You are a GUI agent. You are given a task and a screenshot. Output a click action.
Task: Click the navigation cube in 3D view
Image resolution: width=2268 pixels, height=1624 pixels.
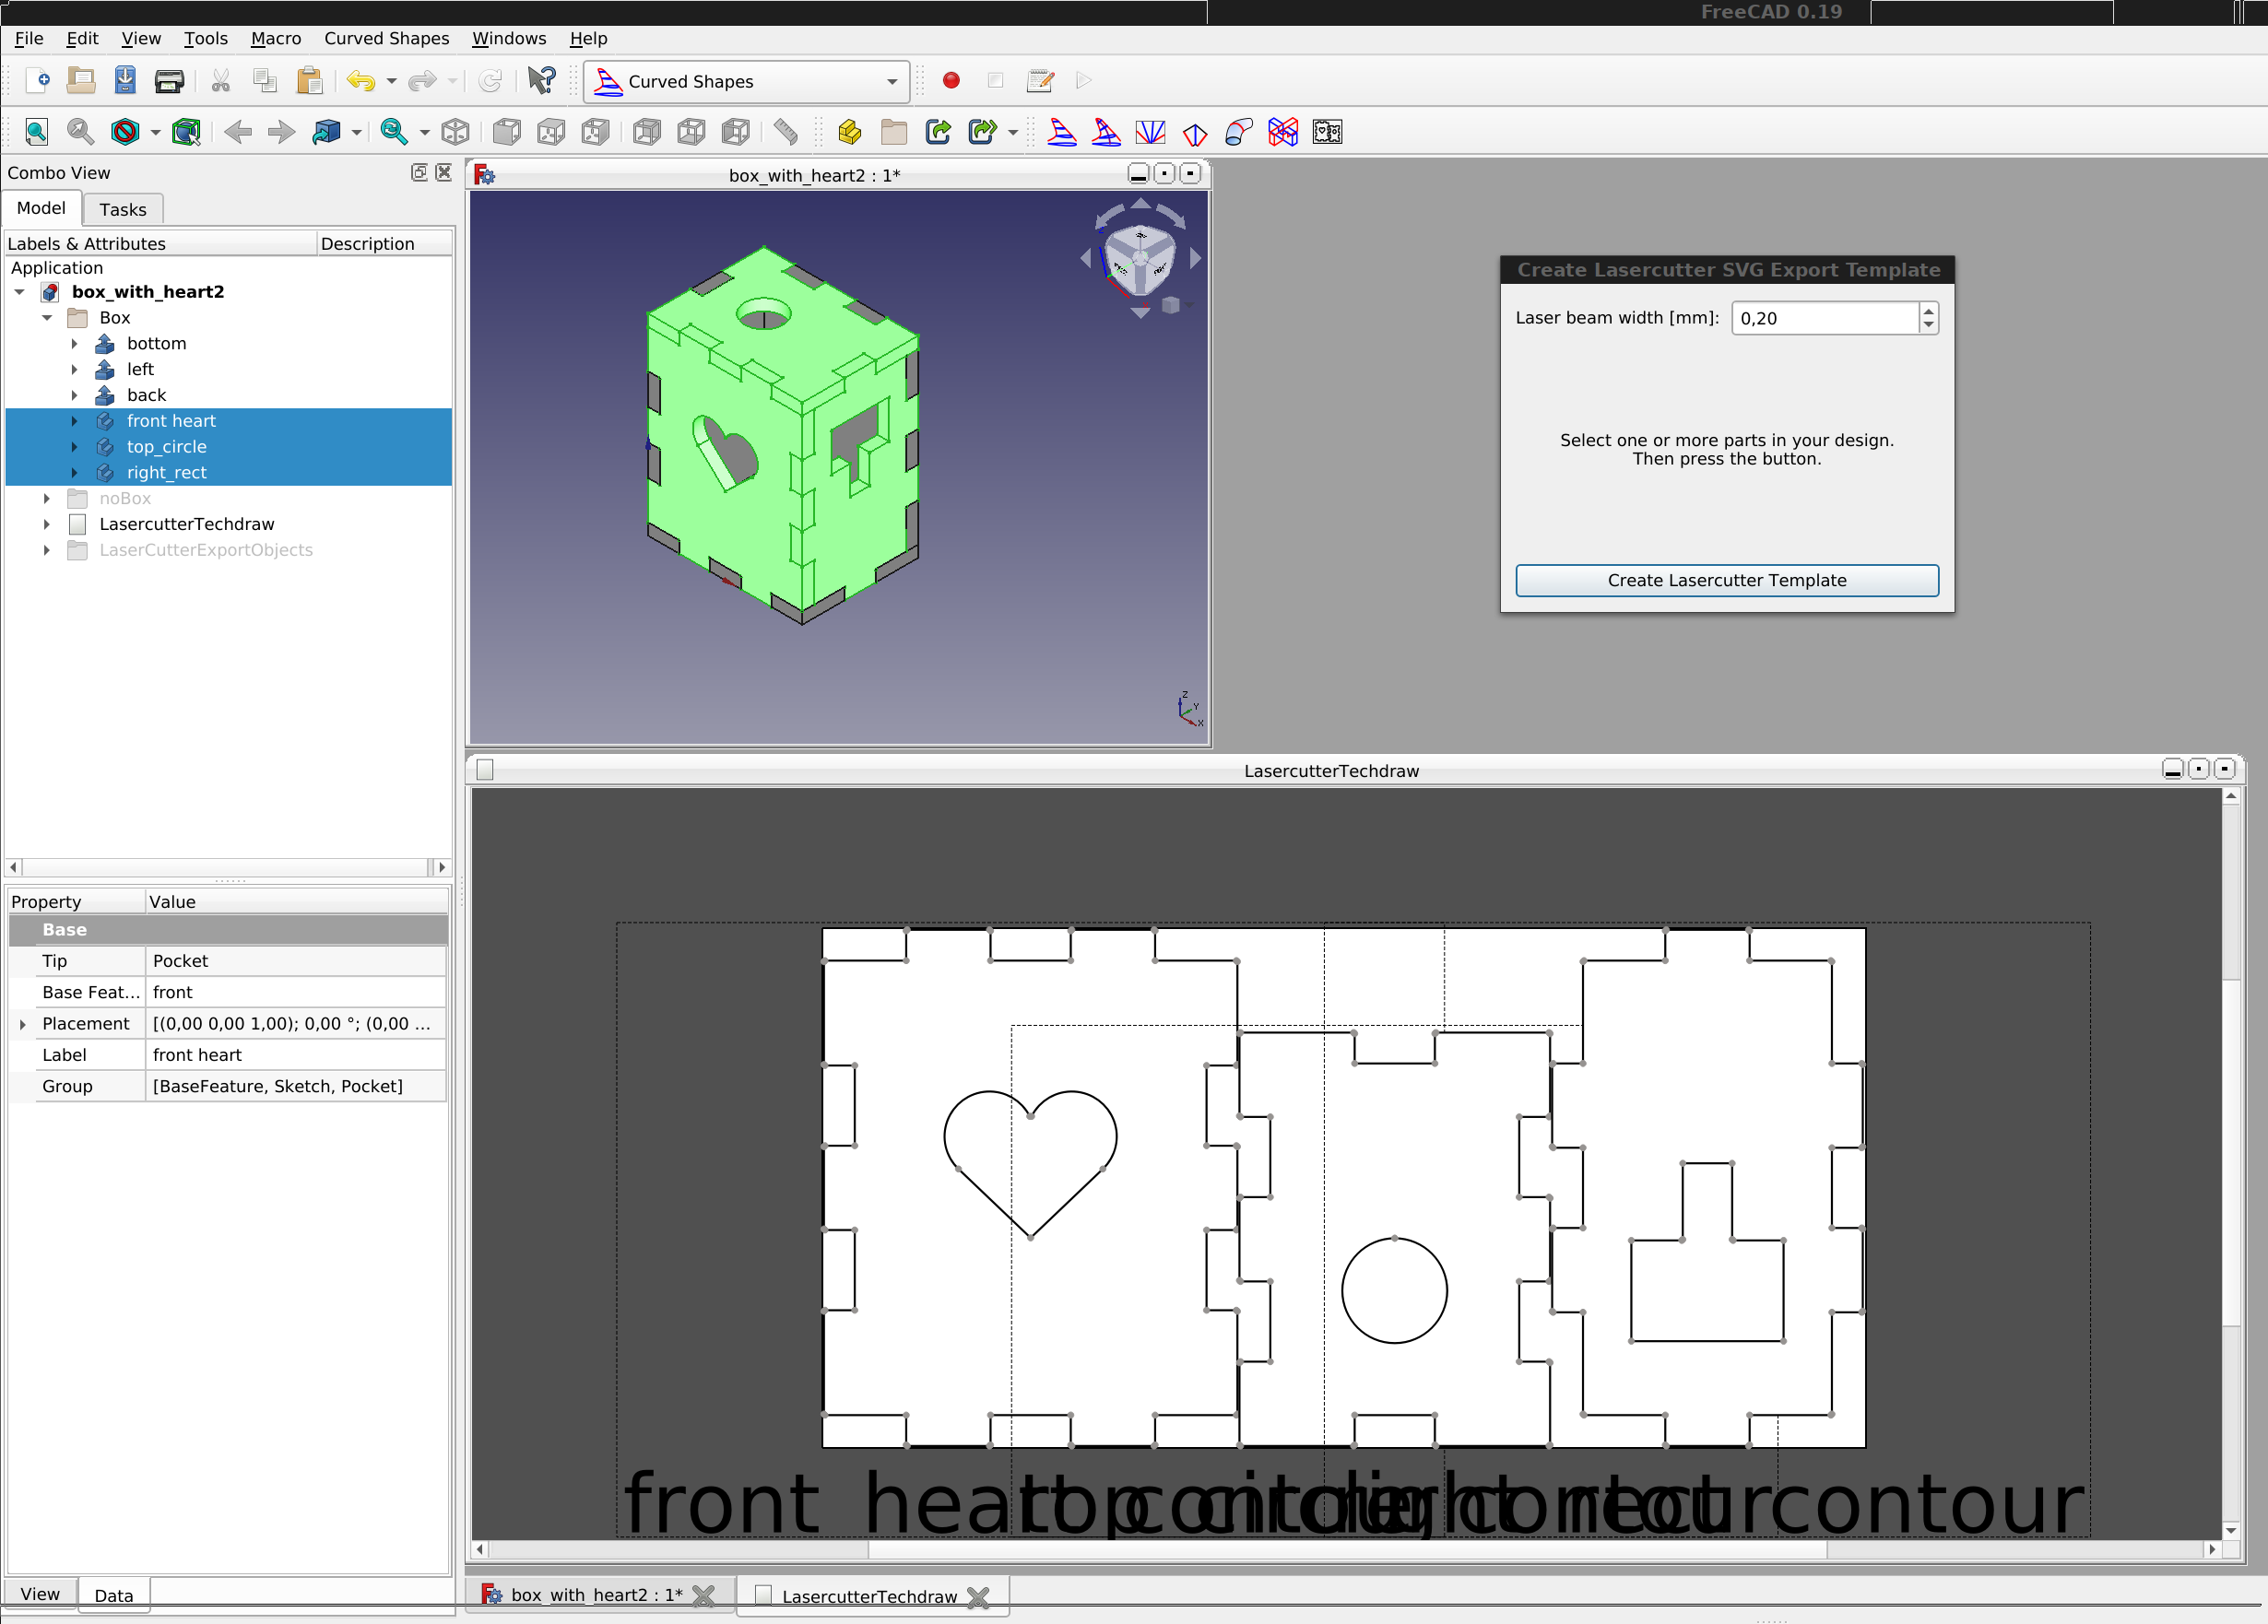click(x=1139, y=259)
